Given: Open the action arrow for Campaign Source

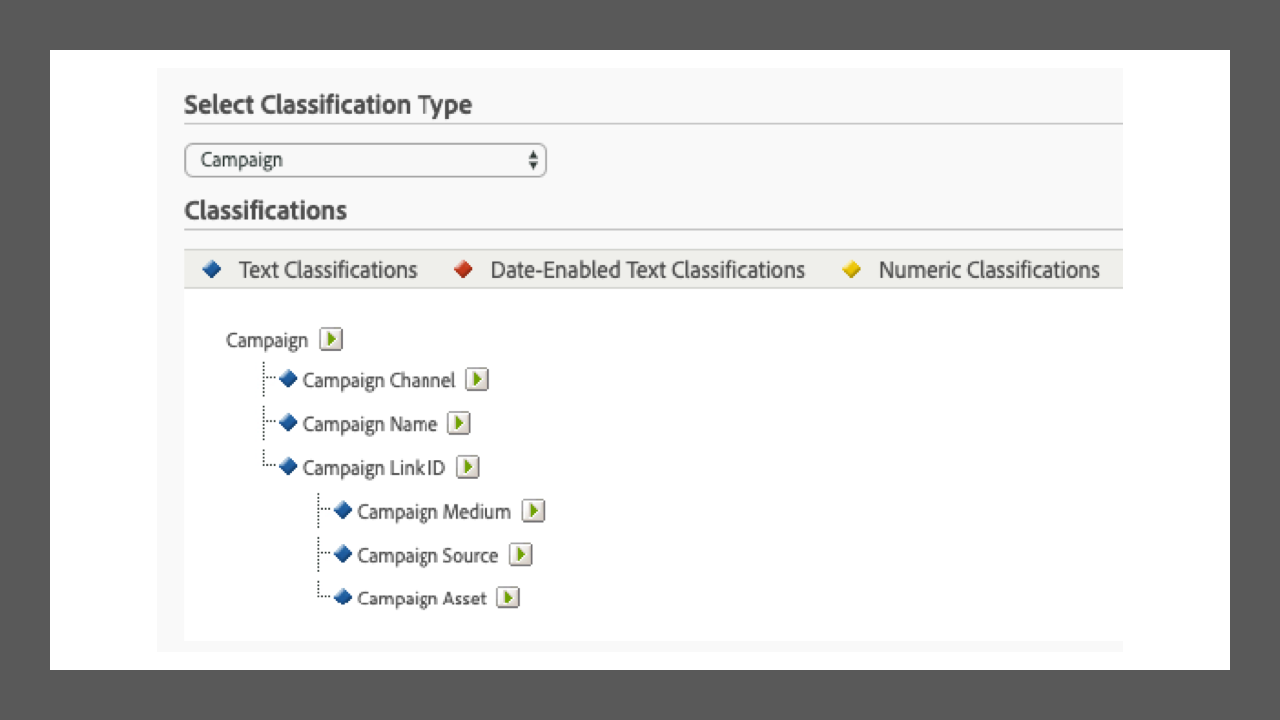Looking at the screenshot, I should [520, 554].
